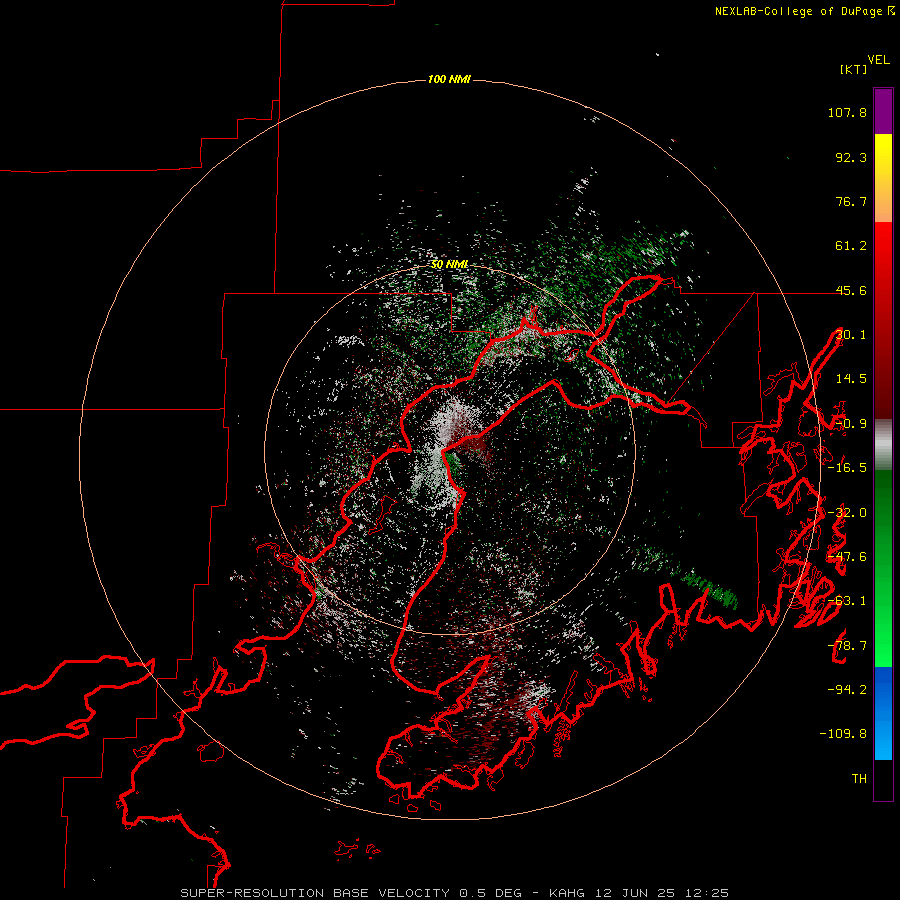Click the -78.7 legend value
Screen dimensions: 900x900
847,646
